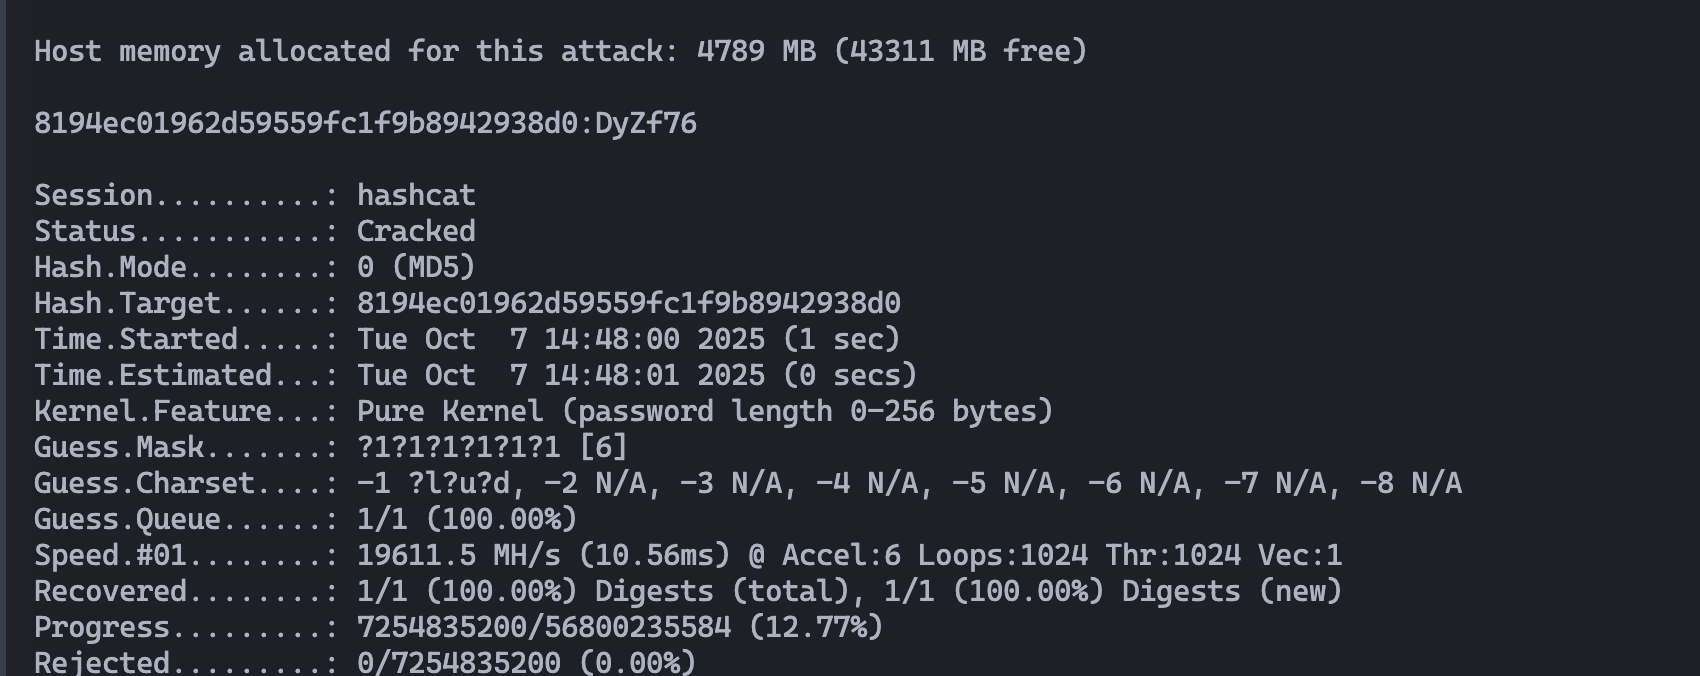Click the speed value 19611.5 MH/s
This screenshot has width=1700, height=676.
click(x=458, y=555)
